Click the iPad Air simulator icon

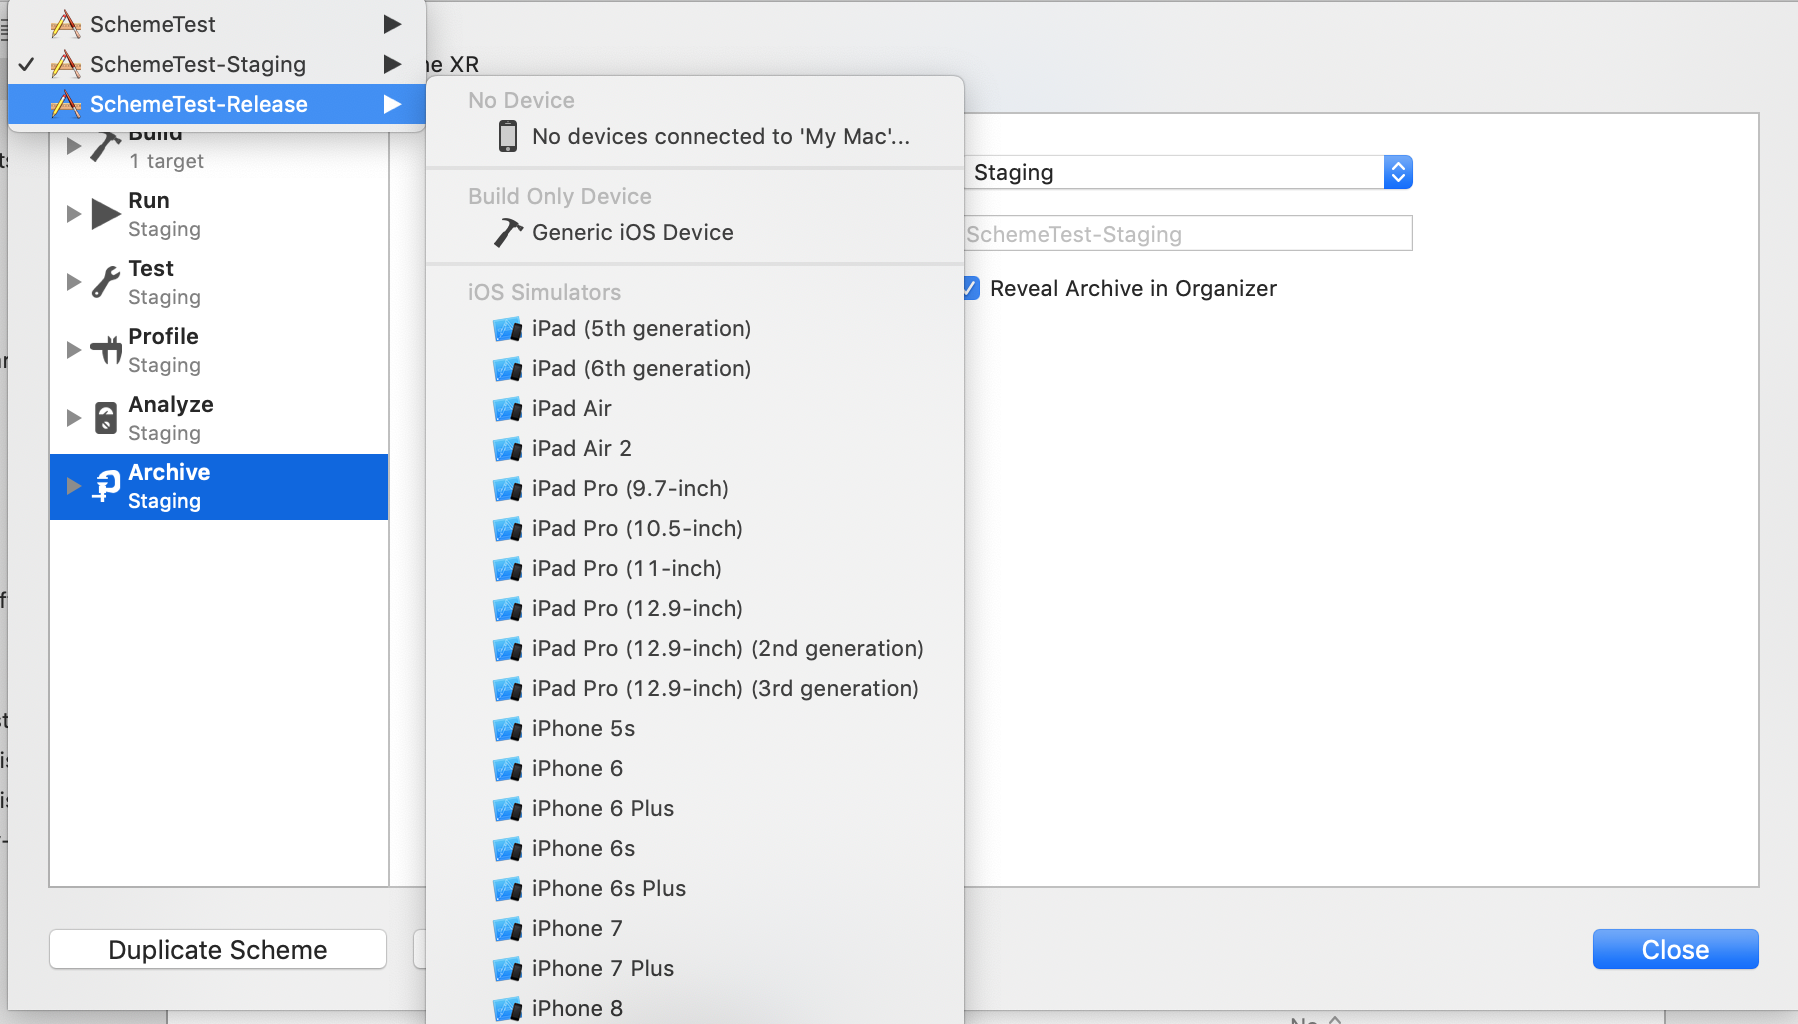click(508, 409)
